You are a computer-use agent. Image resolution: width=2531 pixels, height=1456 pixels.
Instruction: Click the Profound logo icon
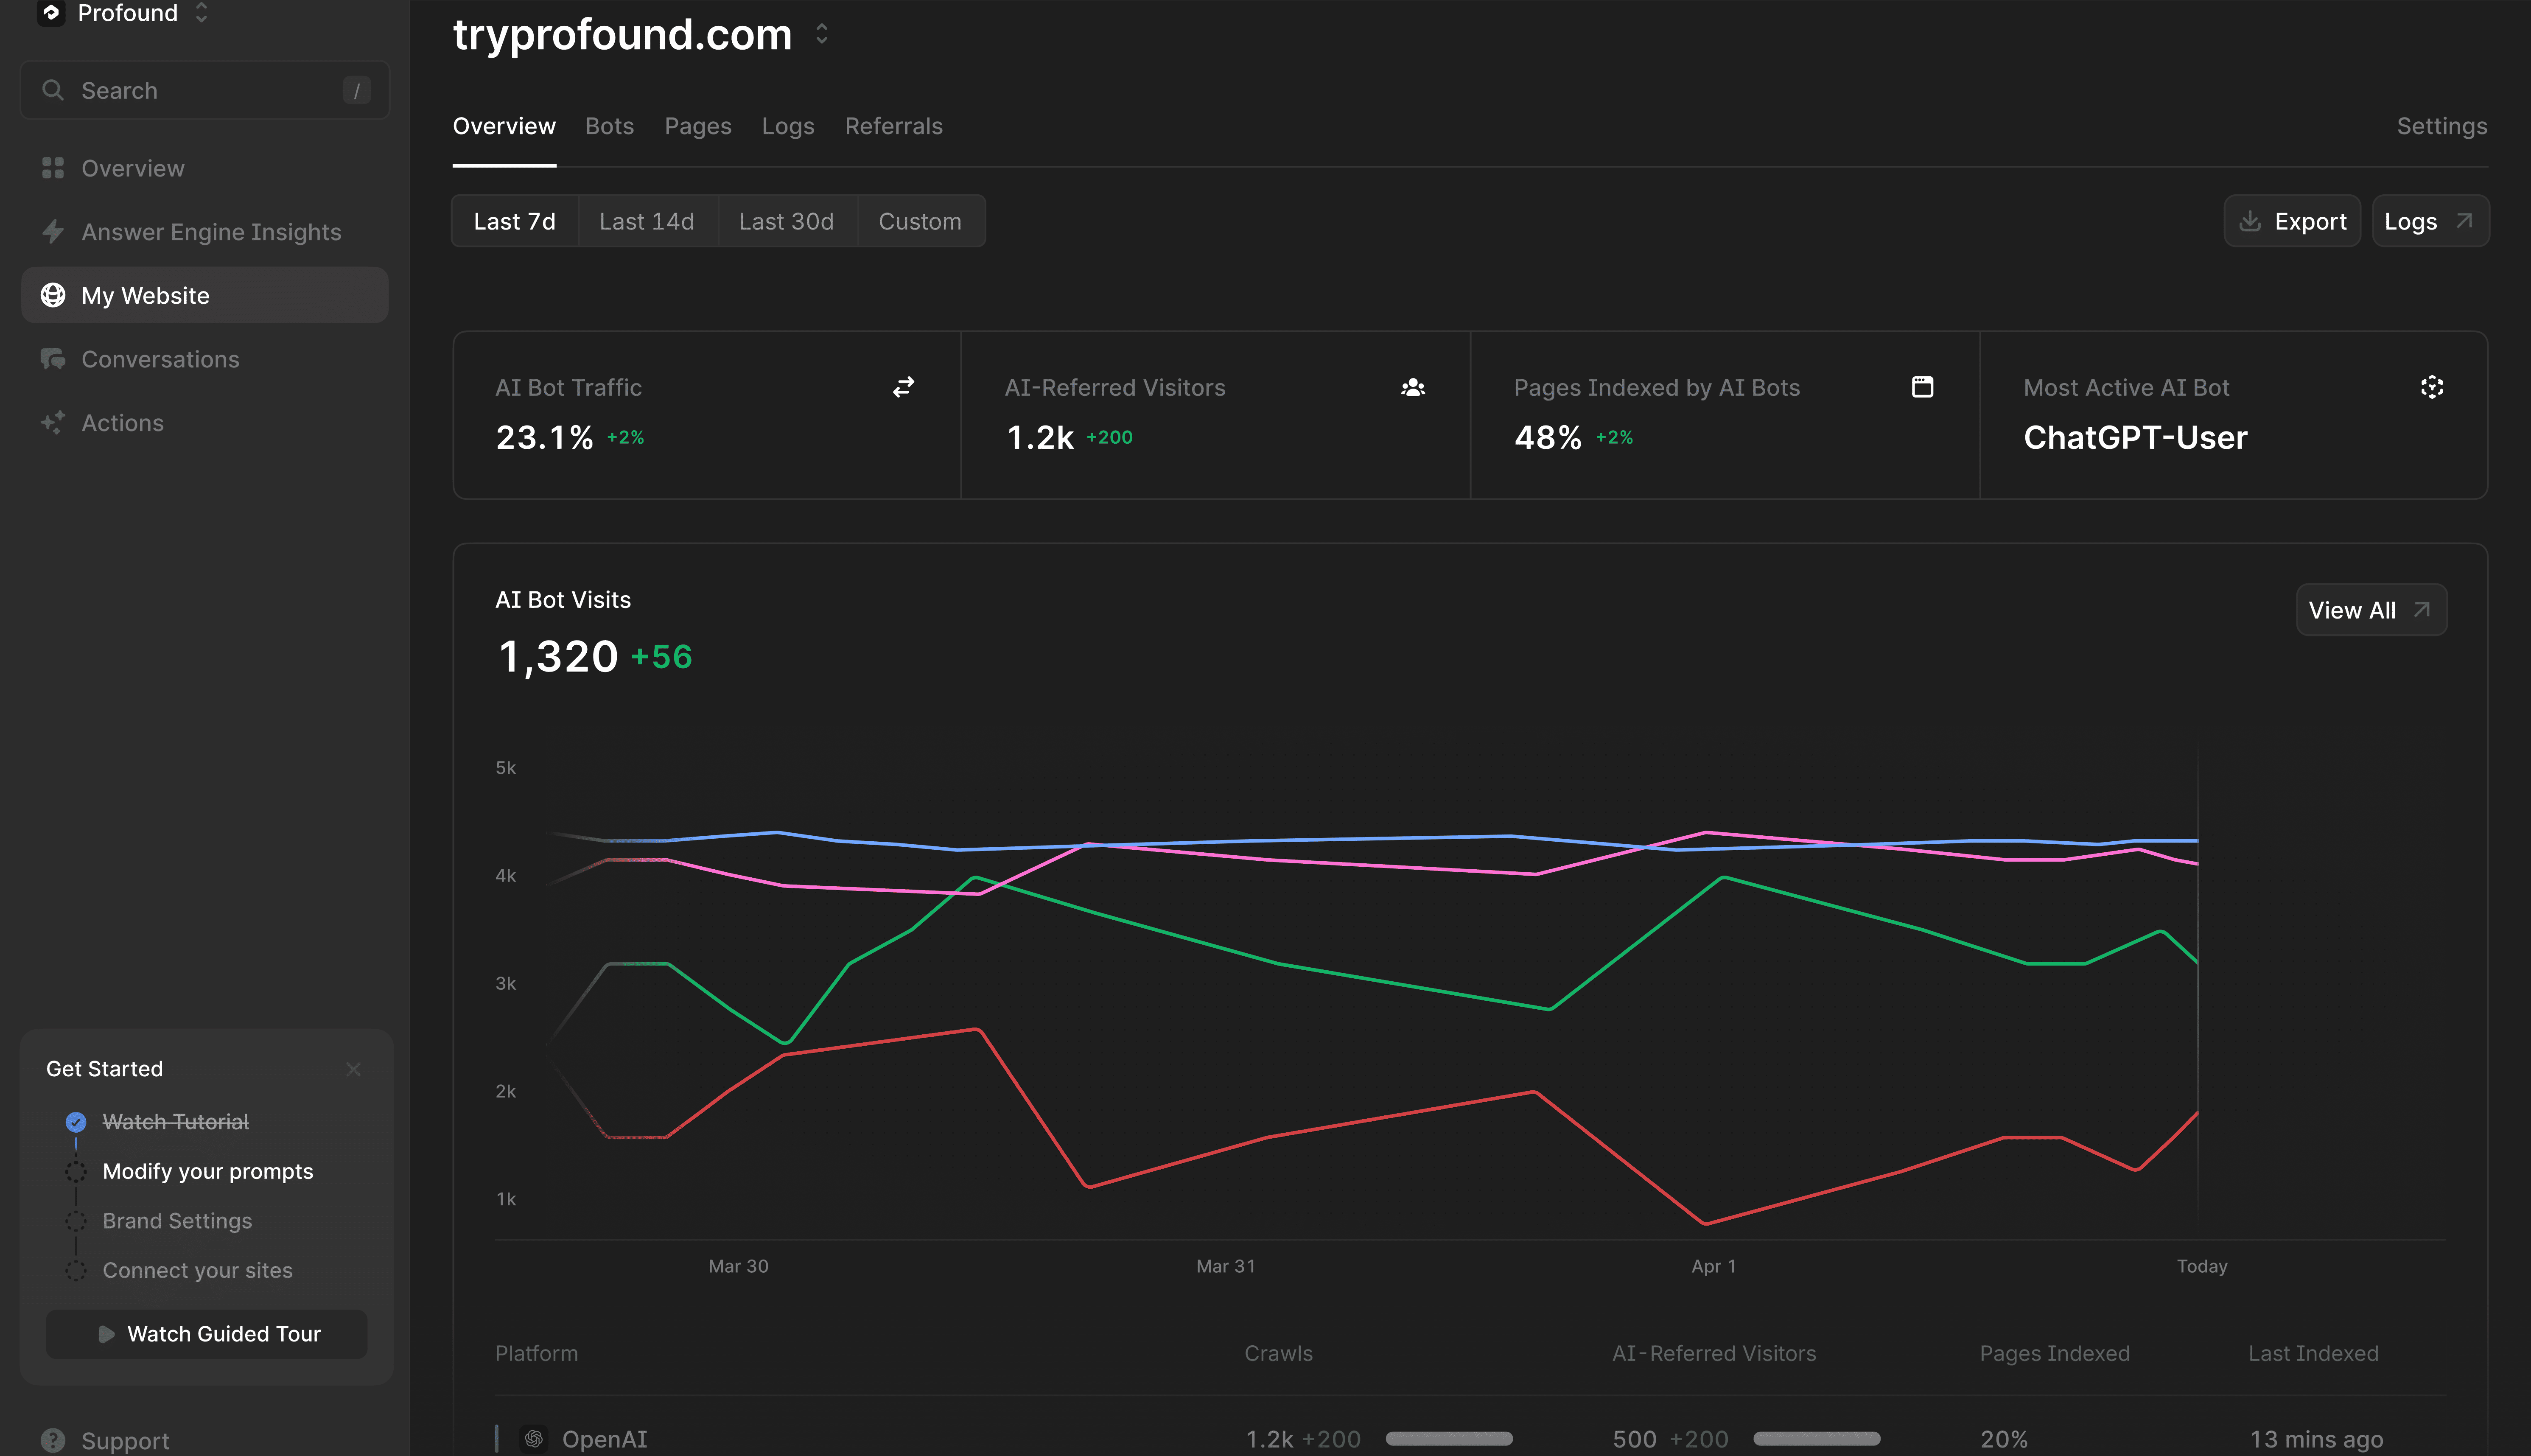[x=51, y=13]
